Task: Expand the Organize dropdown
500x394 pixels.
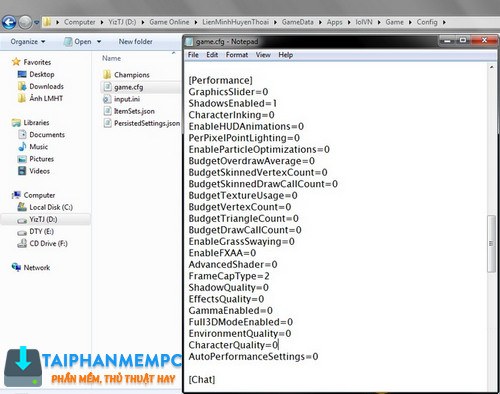Action: click(28, 42)
